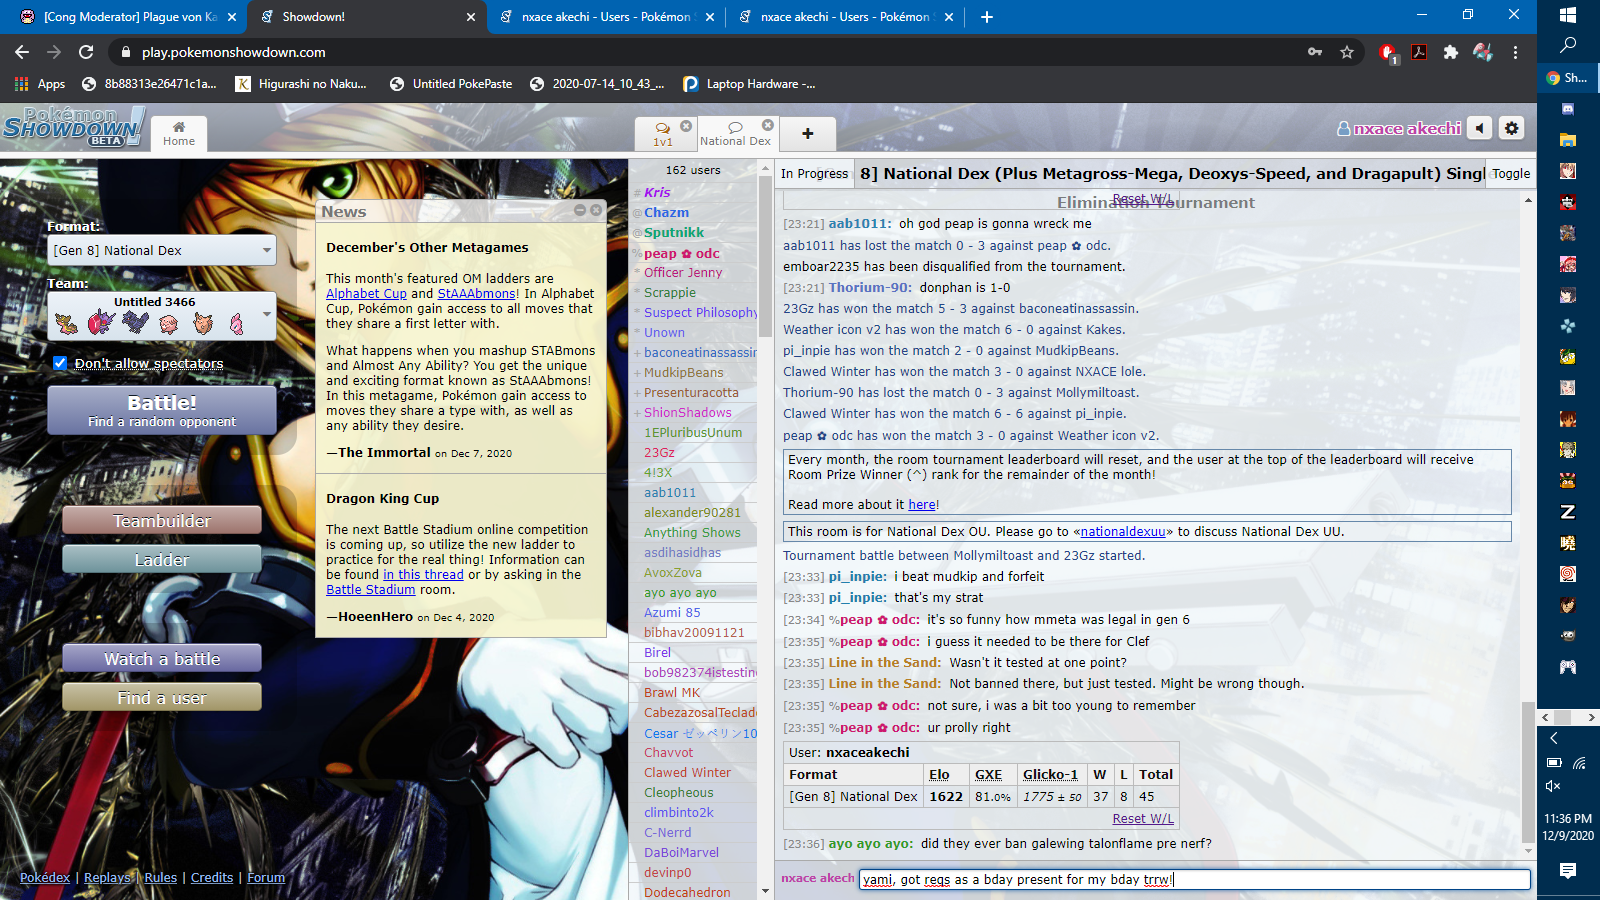
Task: Click the 'here!' leaderboard info link
Action: point(923,505)
